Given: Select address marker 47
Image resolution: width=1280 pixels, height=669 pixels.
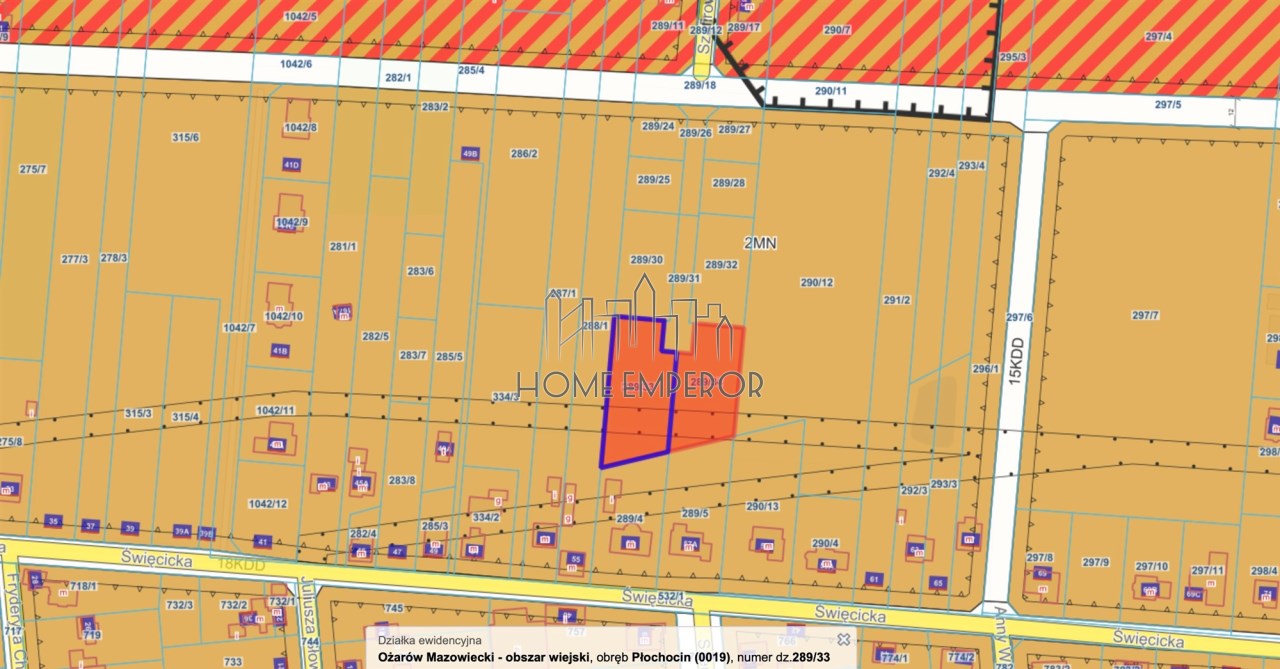Looking at the screenshot, I should [397, 551].
